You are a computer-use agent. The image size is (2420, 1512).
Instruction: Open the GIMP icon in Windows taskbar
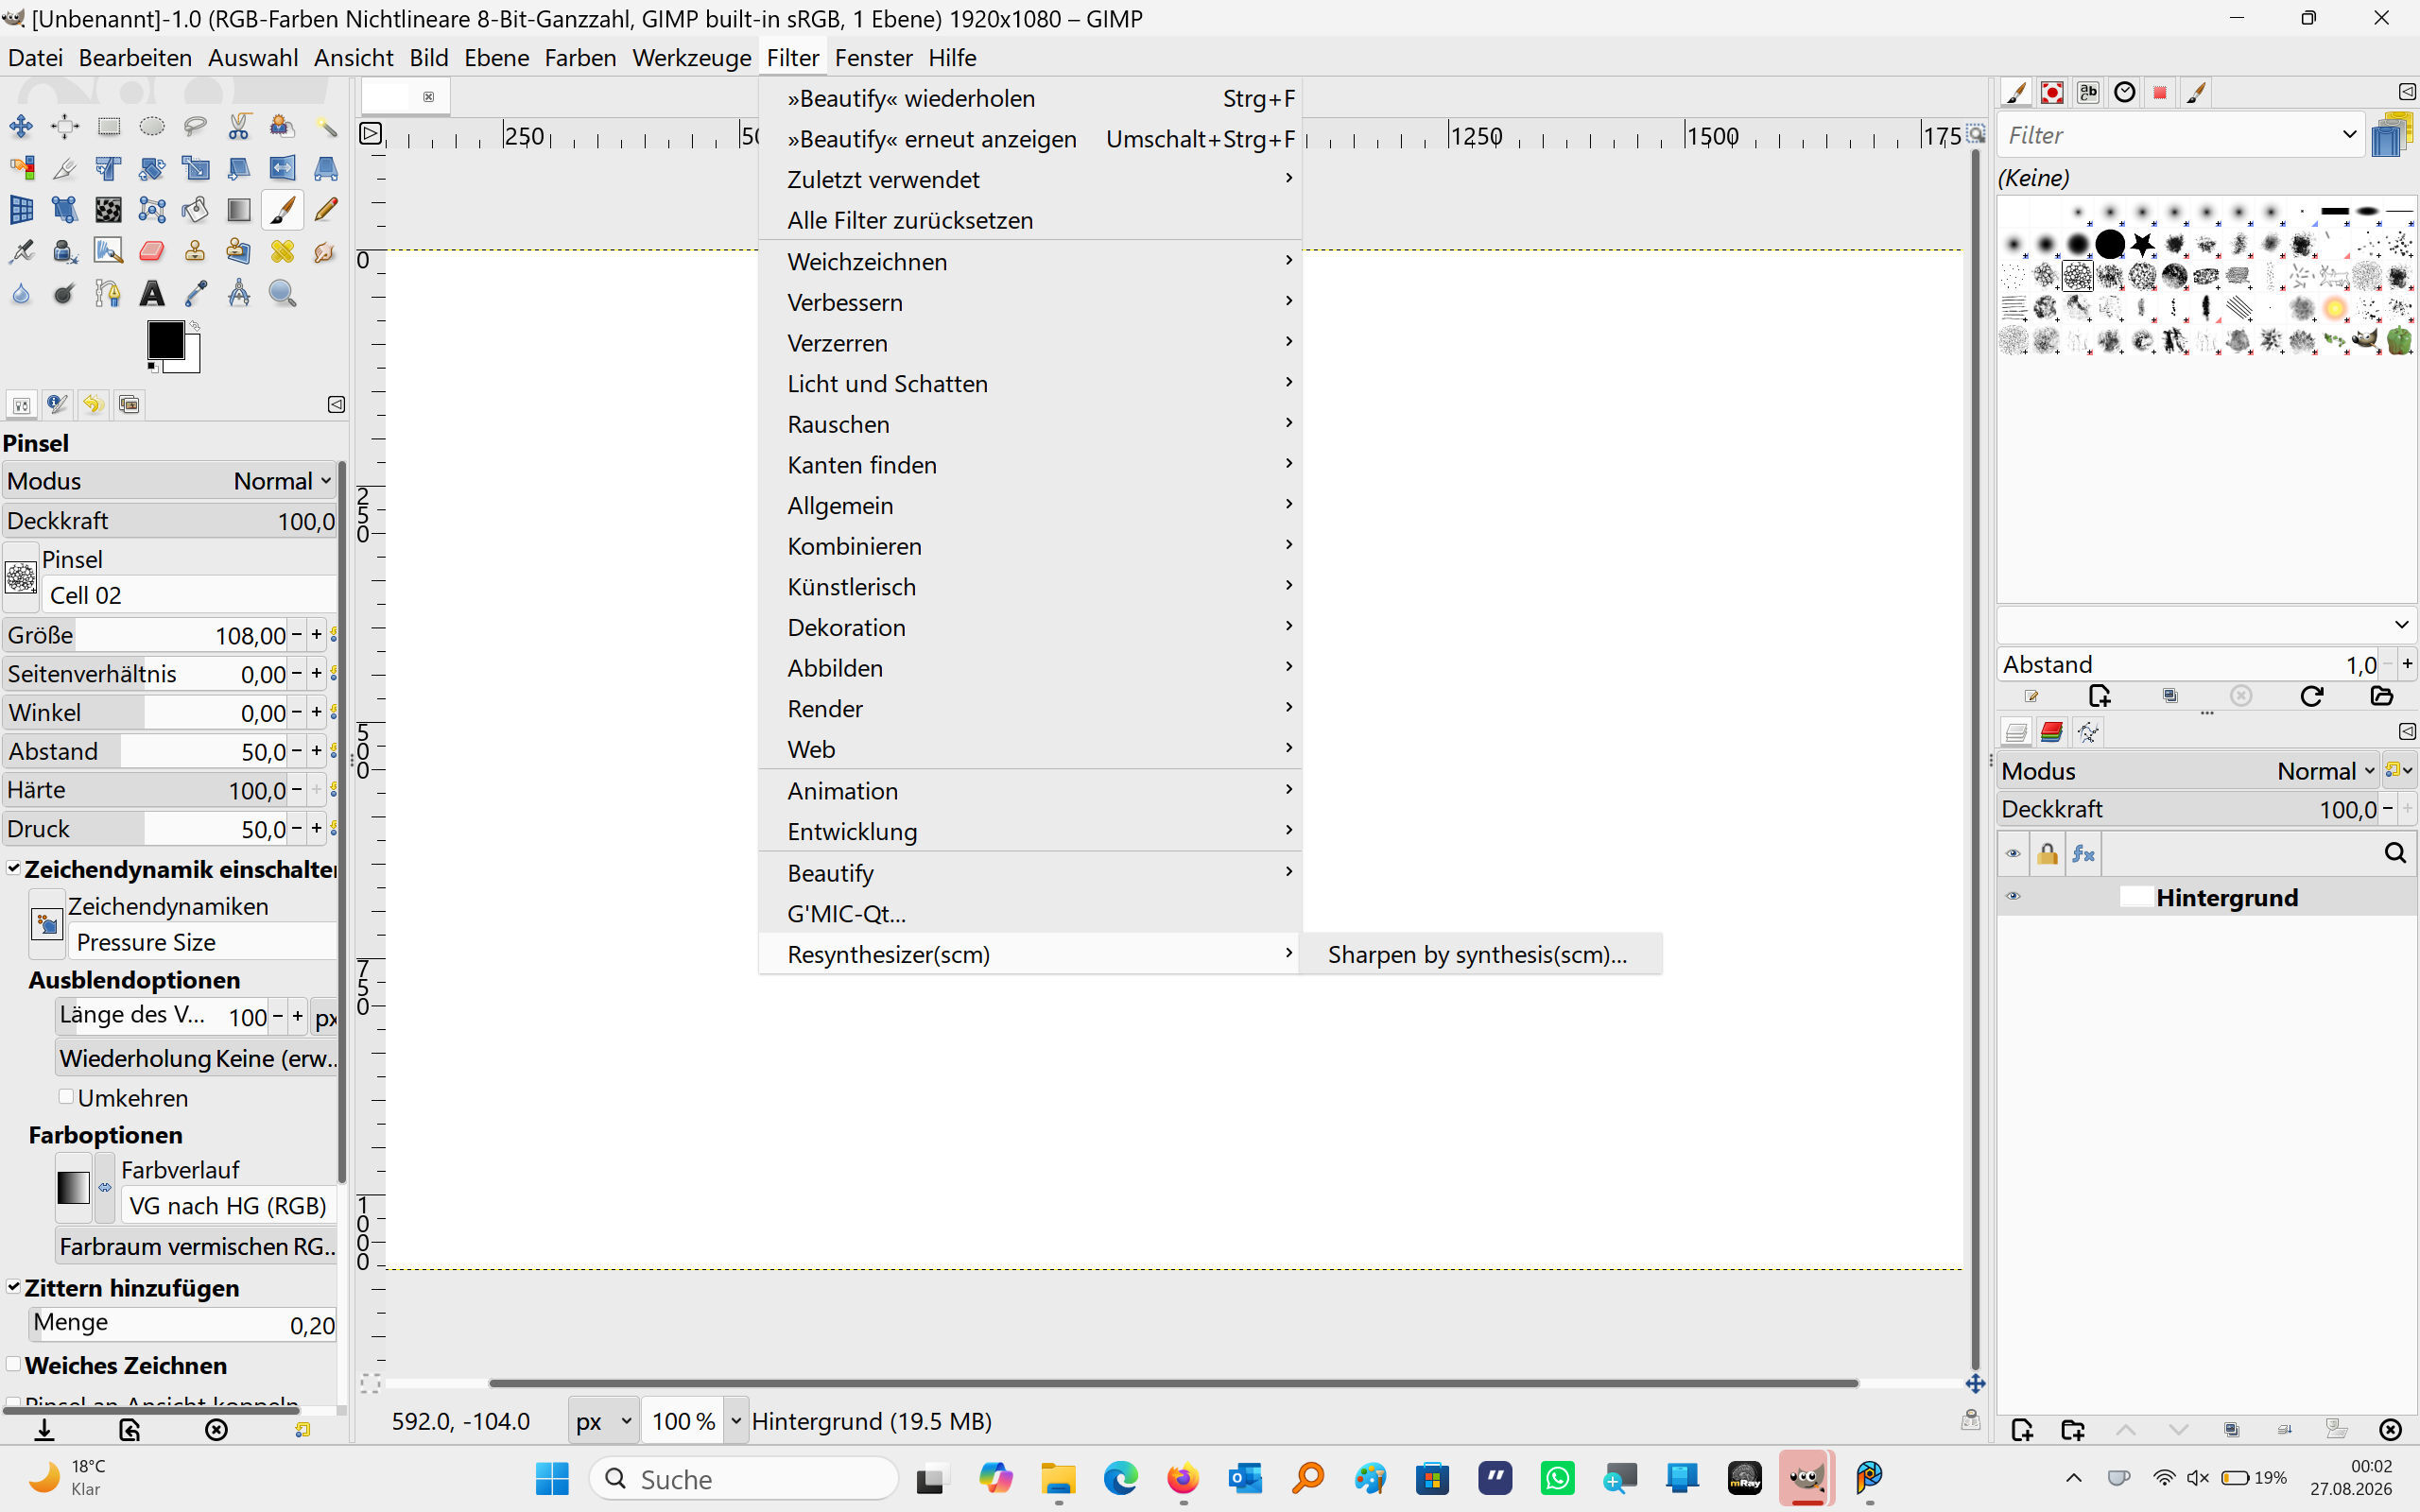(1806, 1478)
